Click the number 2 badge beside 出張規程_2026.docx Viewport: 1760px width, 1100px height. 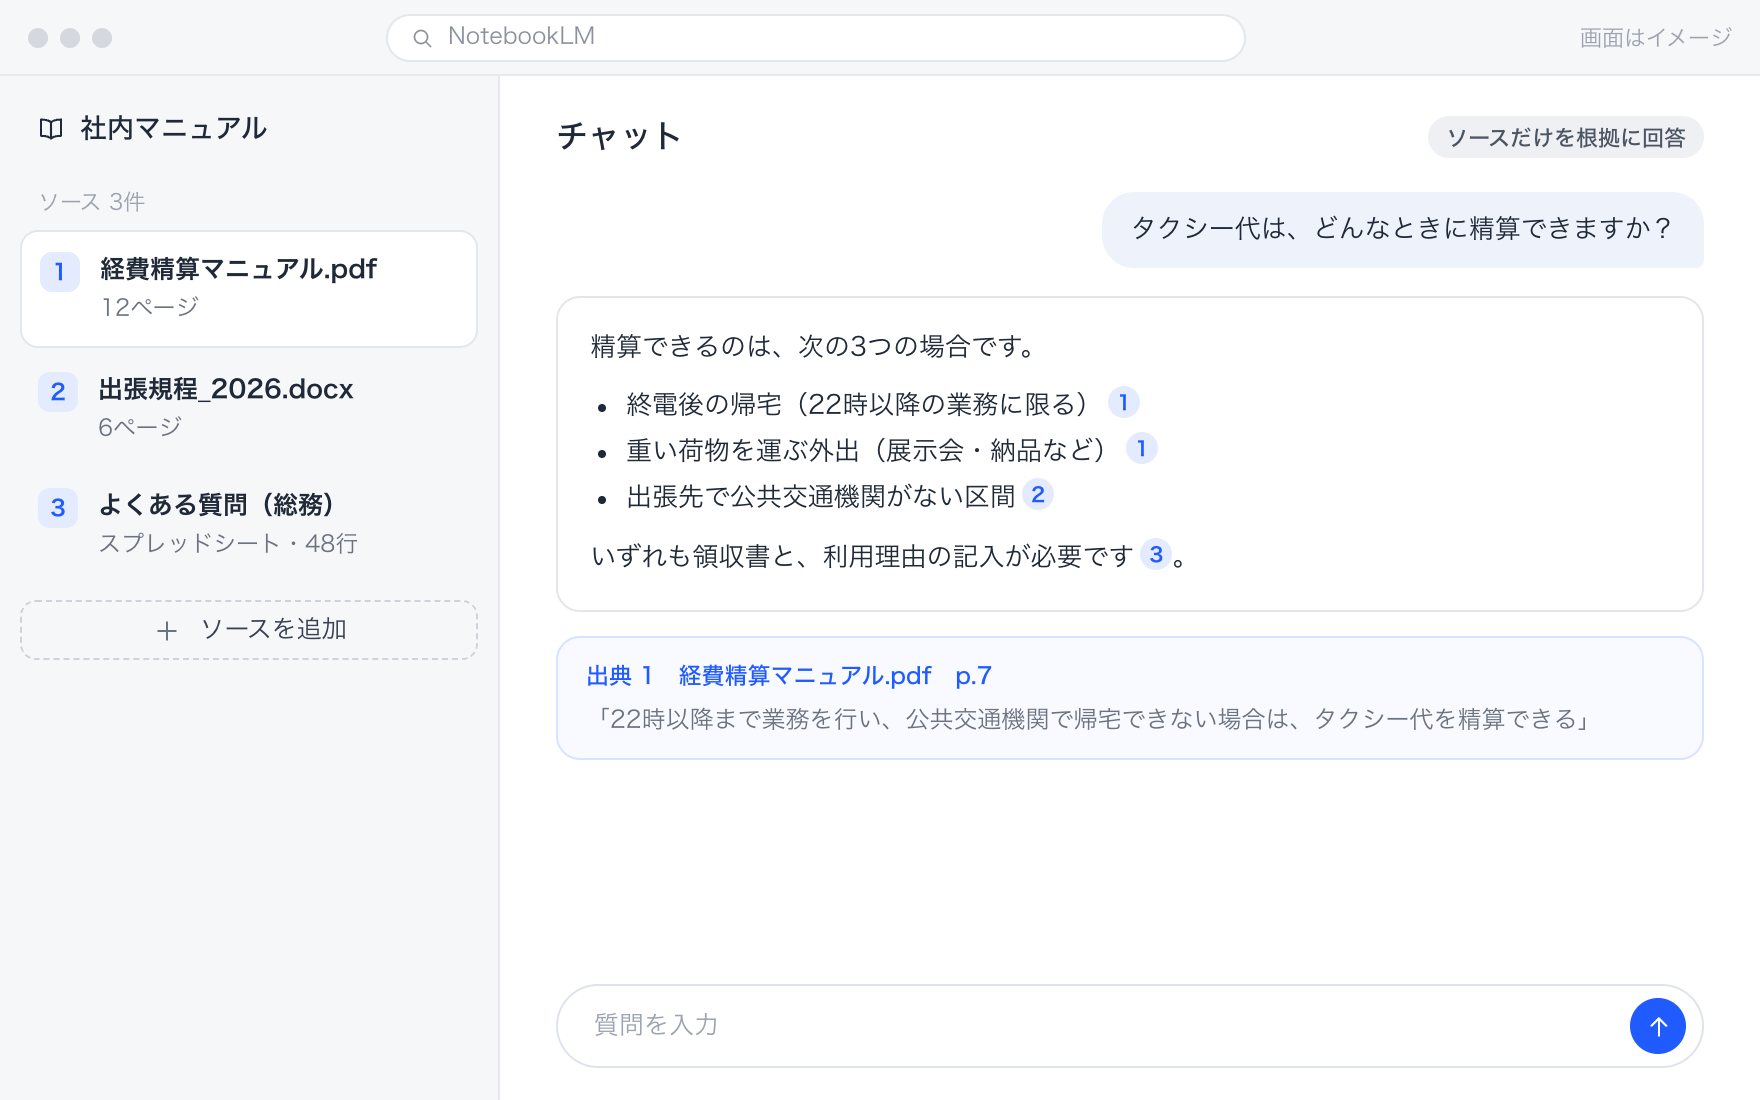[x=58, y=391]
